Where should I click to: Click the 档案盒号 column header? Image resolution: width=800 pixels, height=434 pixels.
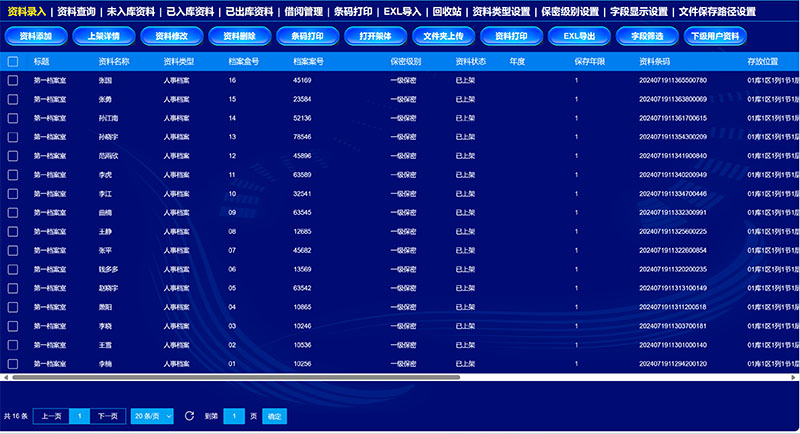click(231, 61)
